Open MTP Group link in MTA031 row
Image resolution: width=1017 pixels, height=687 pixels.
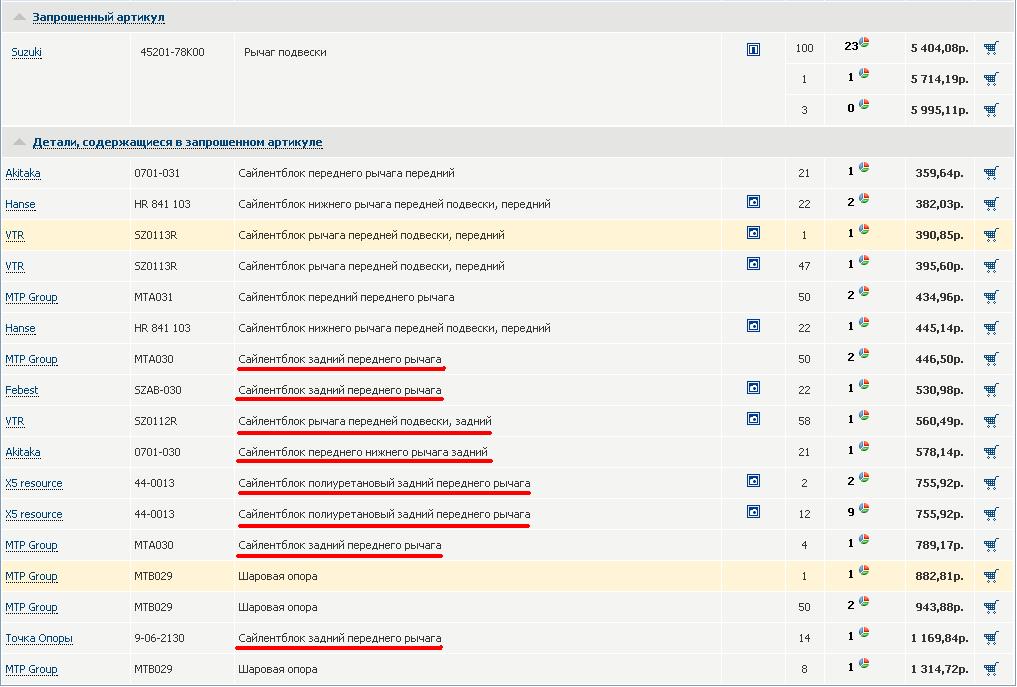pyautogui.click(x=31, y=297)
